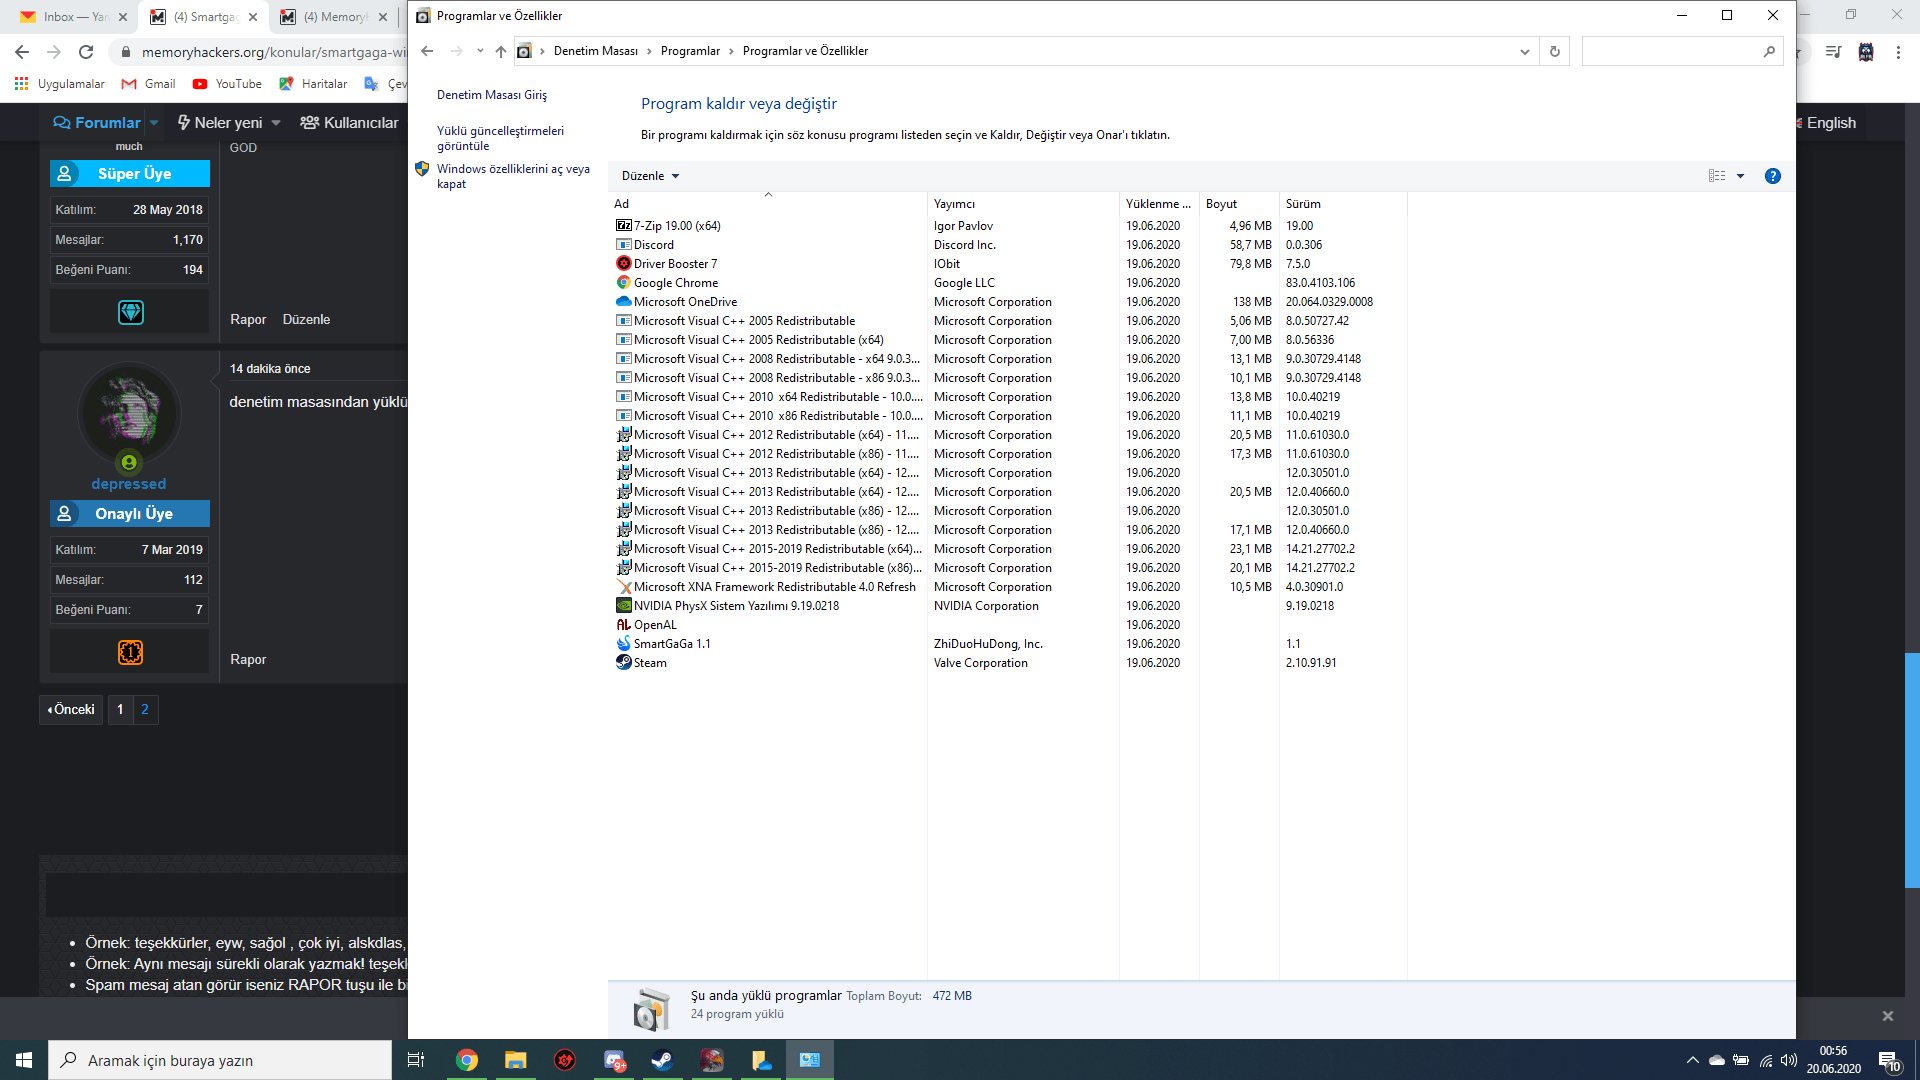This screenshot has height=1080, width=1920.
Task: Select Microsoft OneDrive in the program list
Action: pyautogui.click(x=685, y=302)
